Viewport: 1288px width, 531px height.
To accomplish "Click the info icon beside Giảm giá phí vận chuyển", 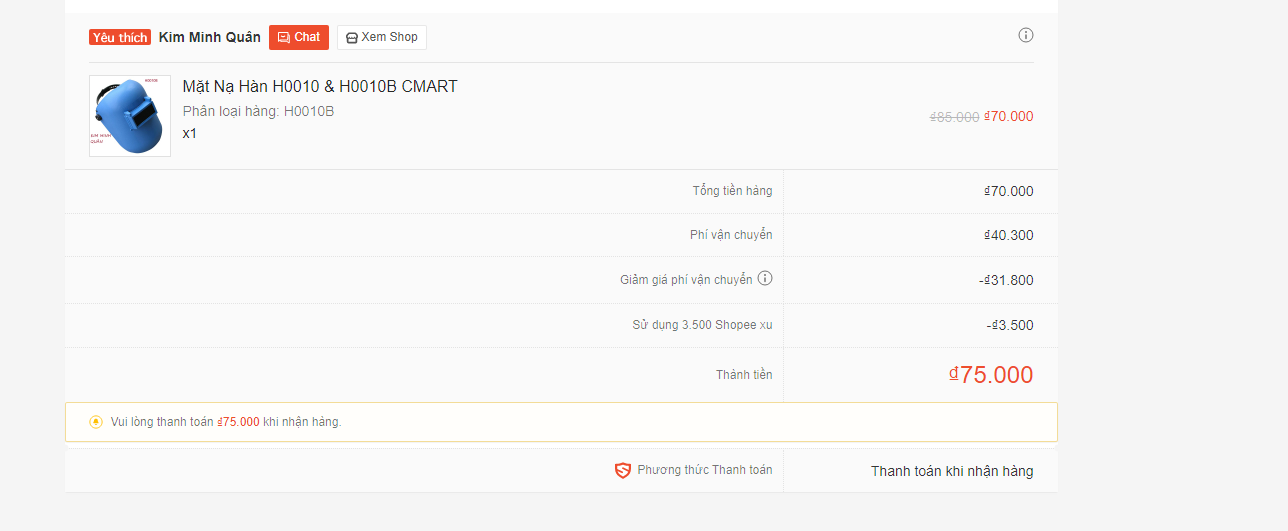I will (765, 278).
